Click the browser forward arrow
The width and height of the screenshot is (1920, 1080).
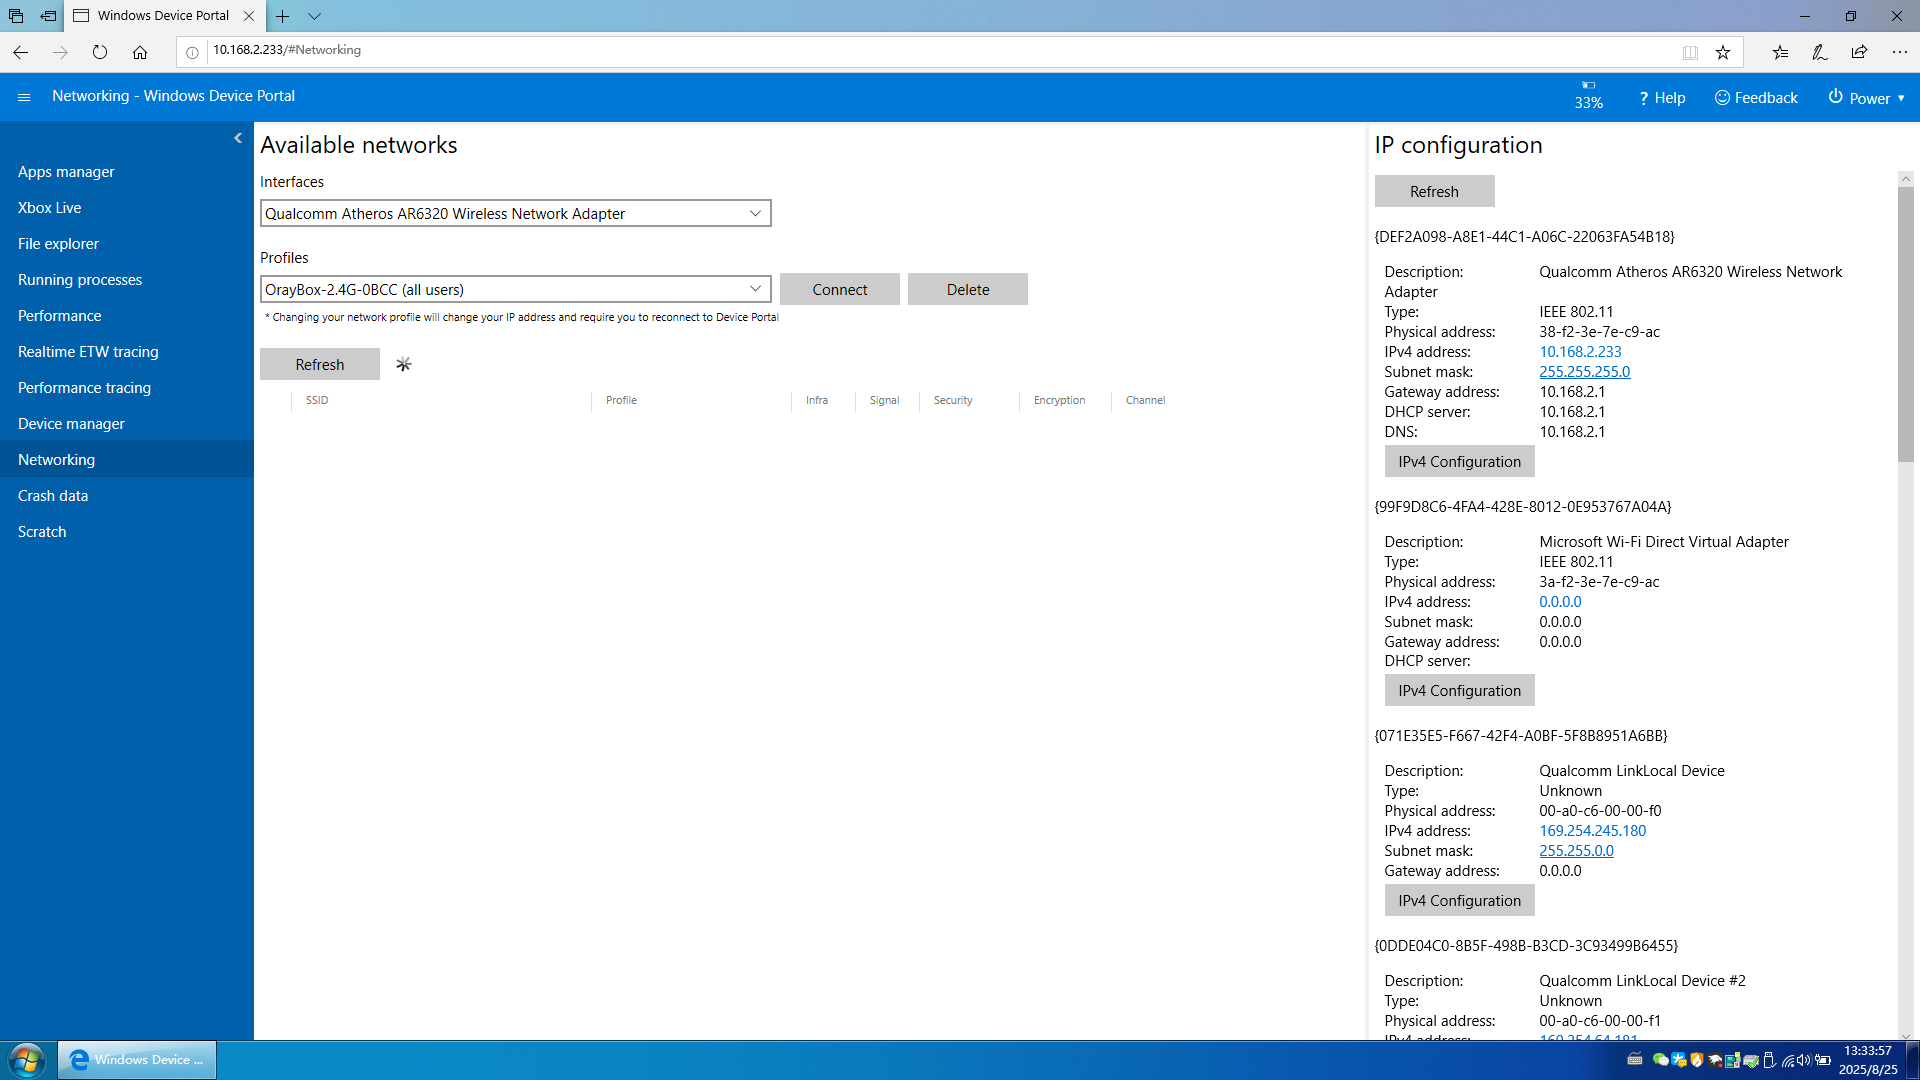click(x=60, y=52)
